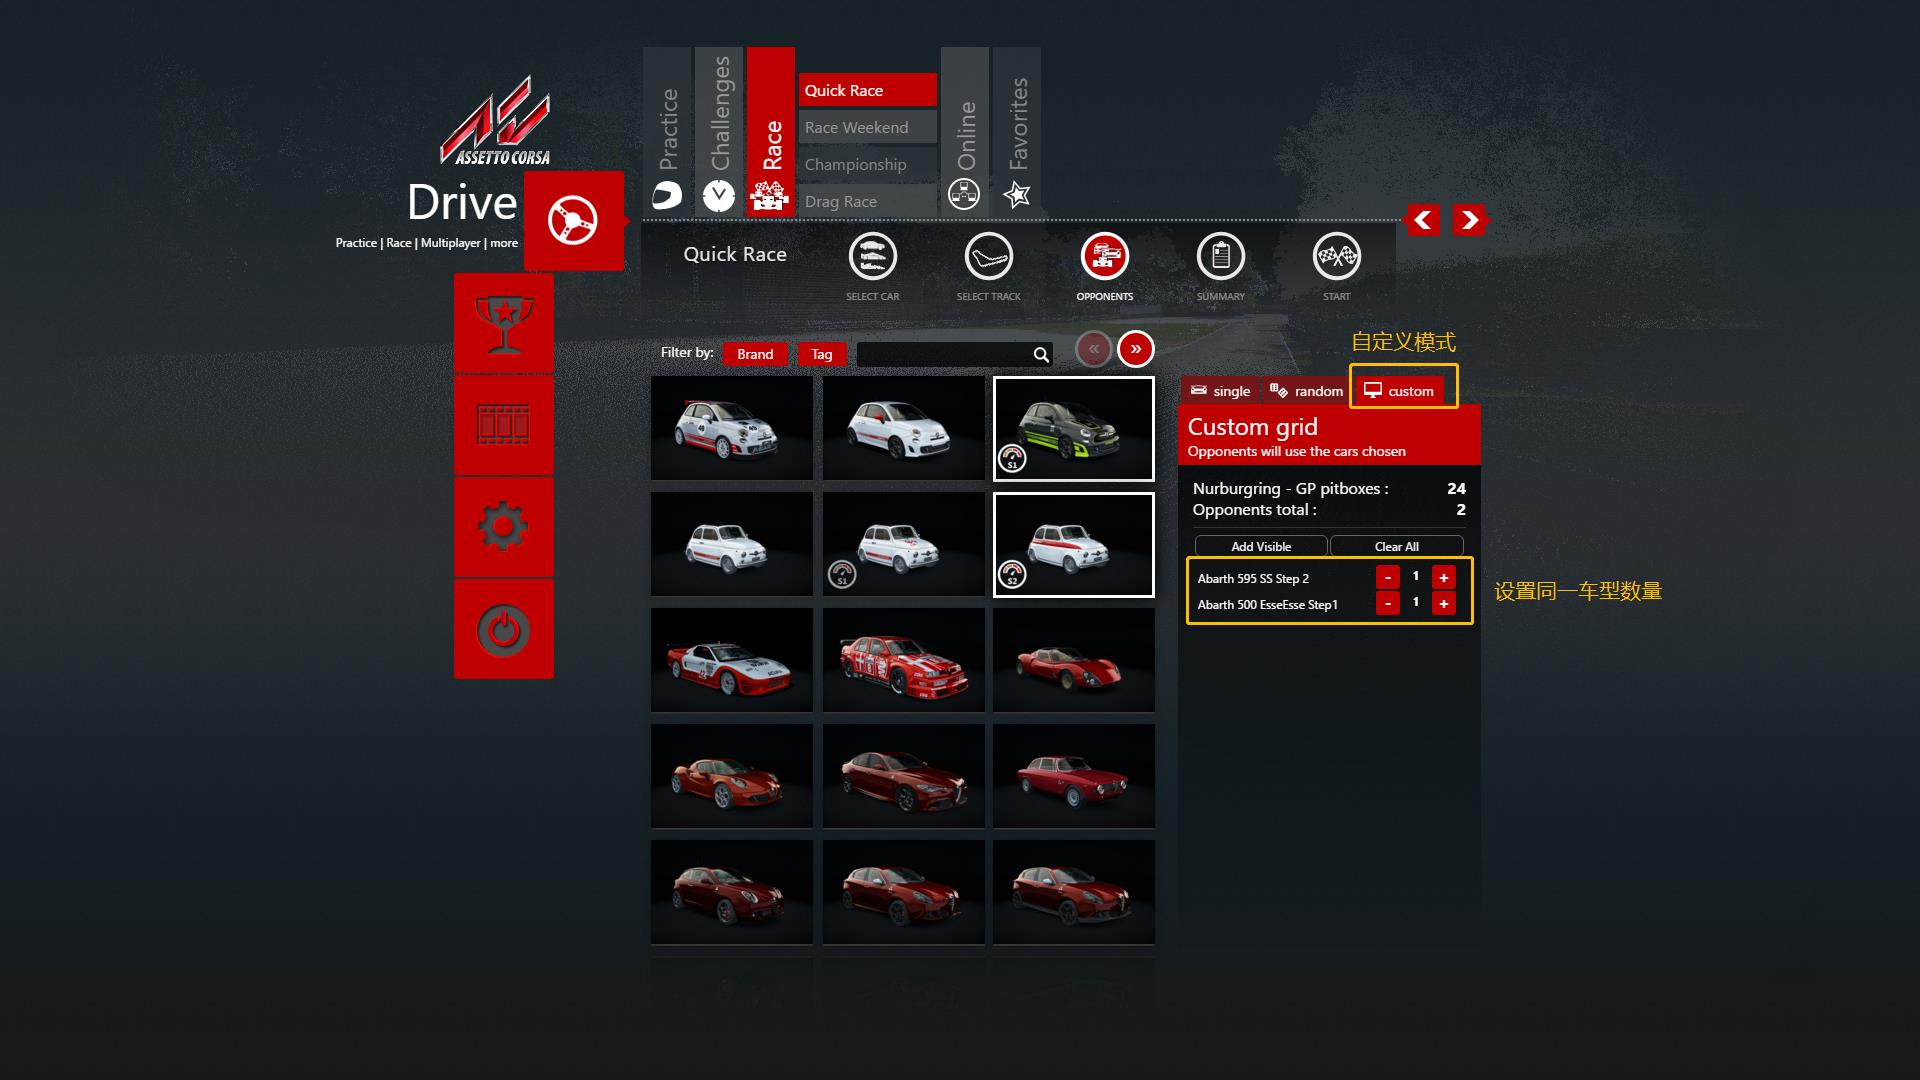Select the classic Fiat 500 with S1 badge
Image resolution: width=1920 pixels, height=1080 pixels.
[903, 544]
